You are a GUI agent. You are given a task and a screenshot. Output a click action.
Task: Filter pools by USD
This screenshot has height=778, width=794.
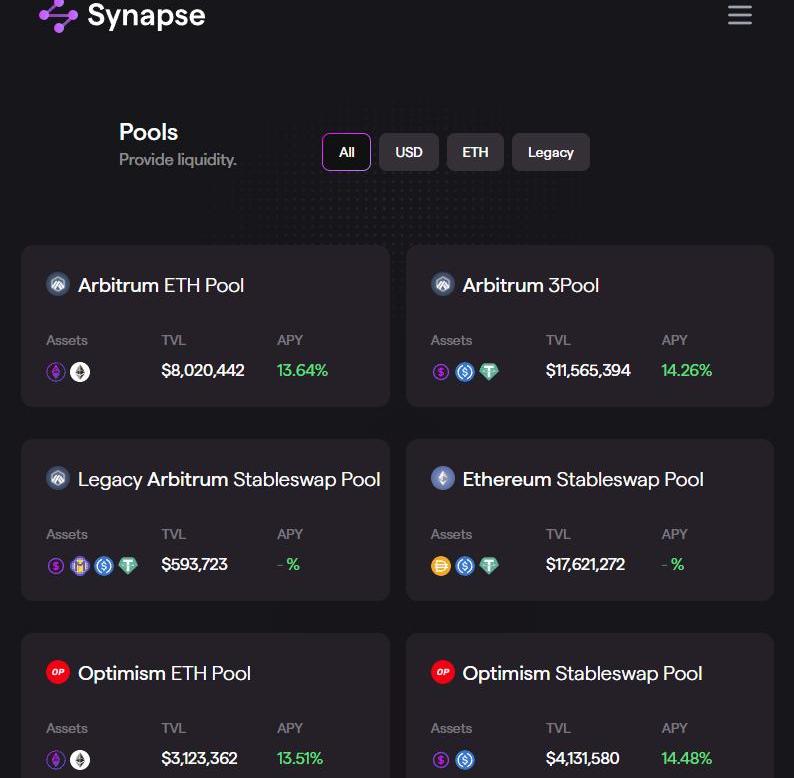coord(409,152)
